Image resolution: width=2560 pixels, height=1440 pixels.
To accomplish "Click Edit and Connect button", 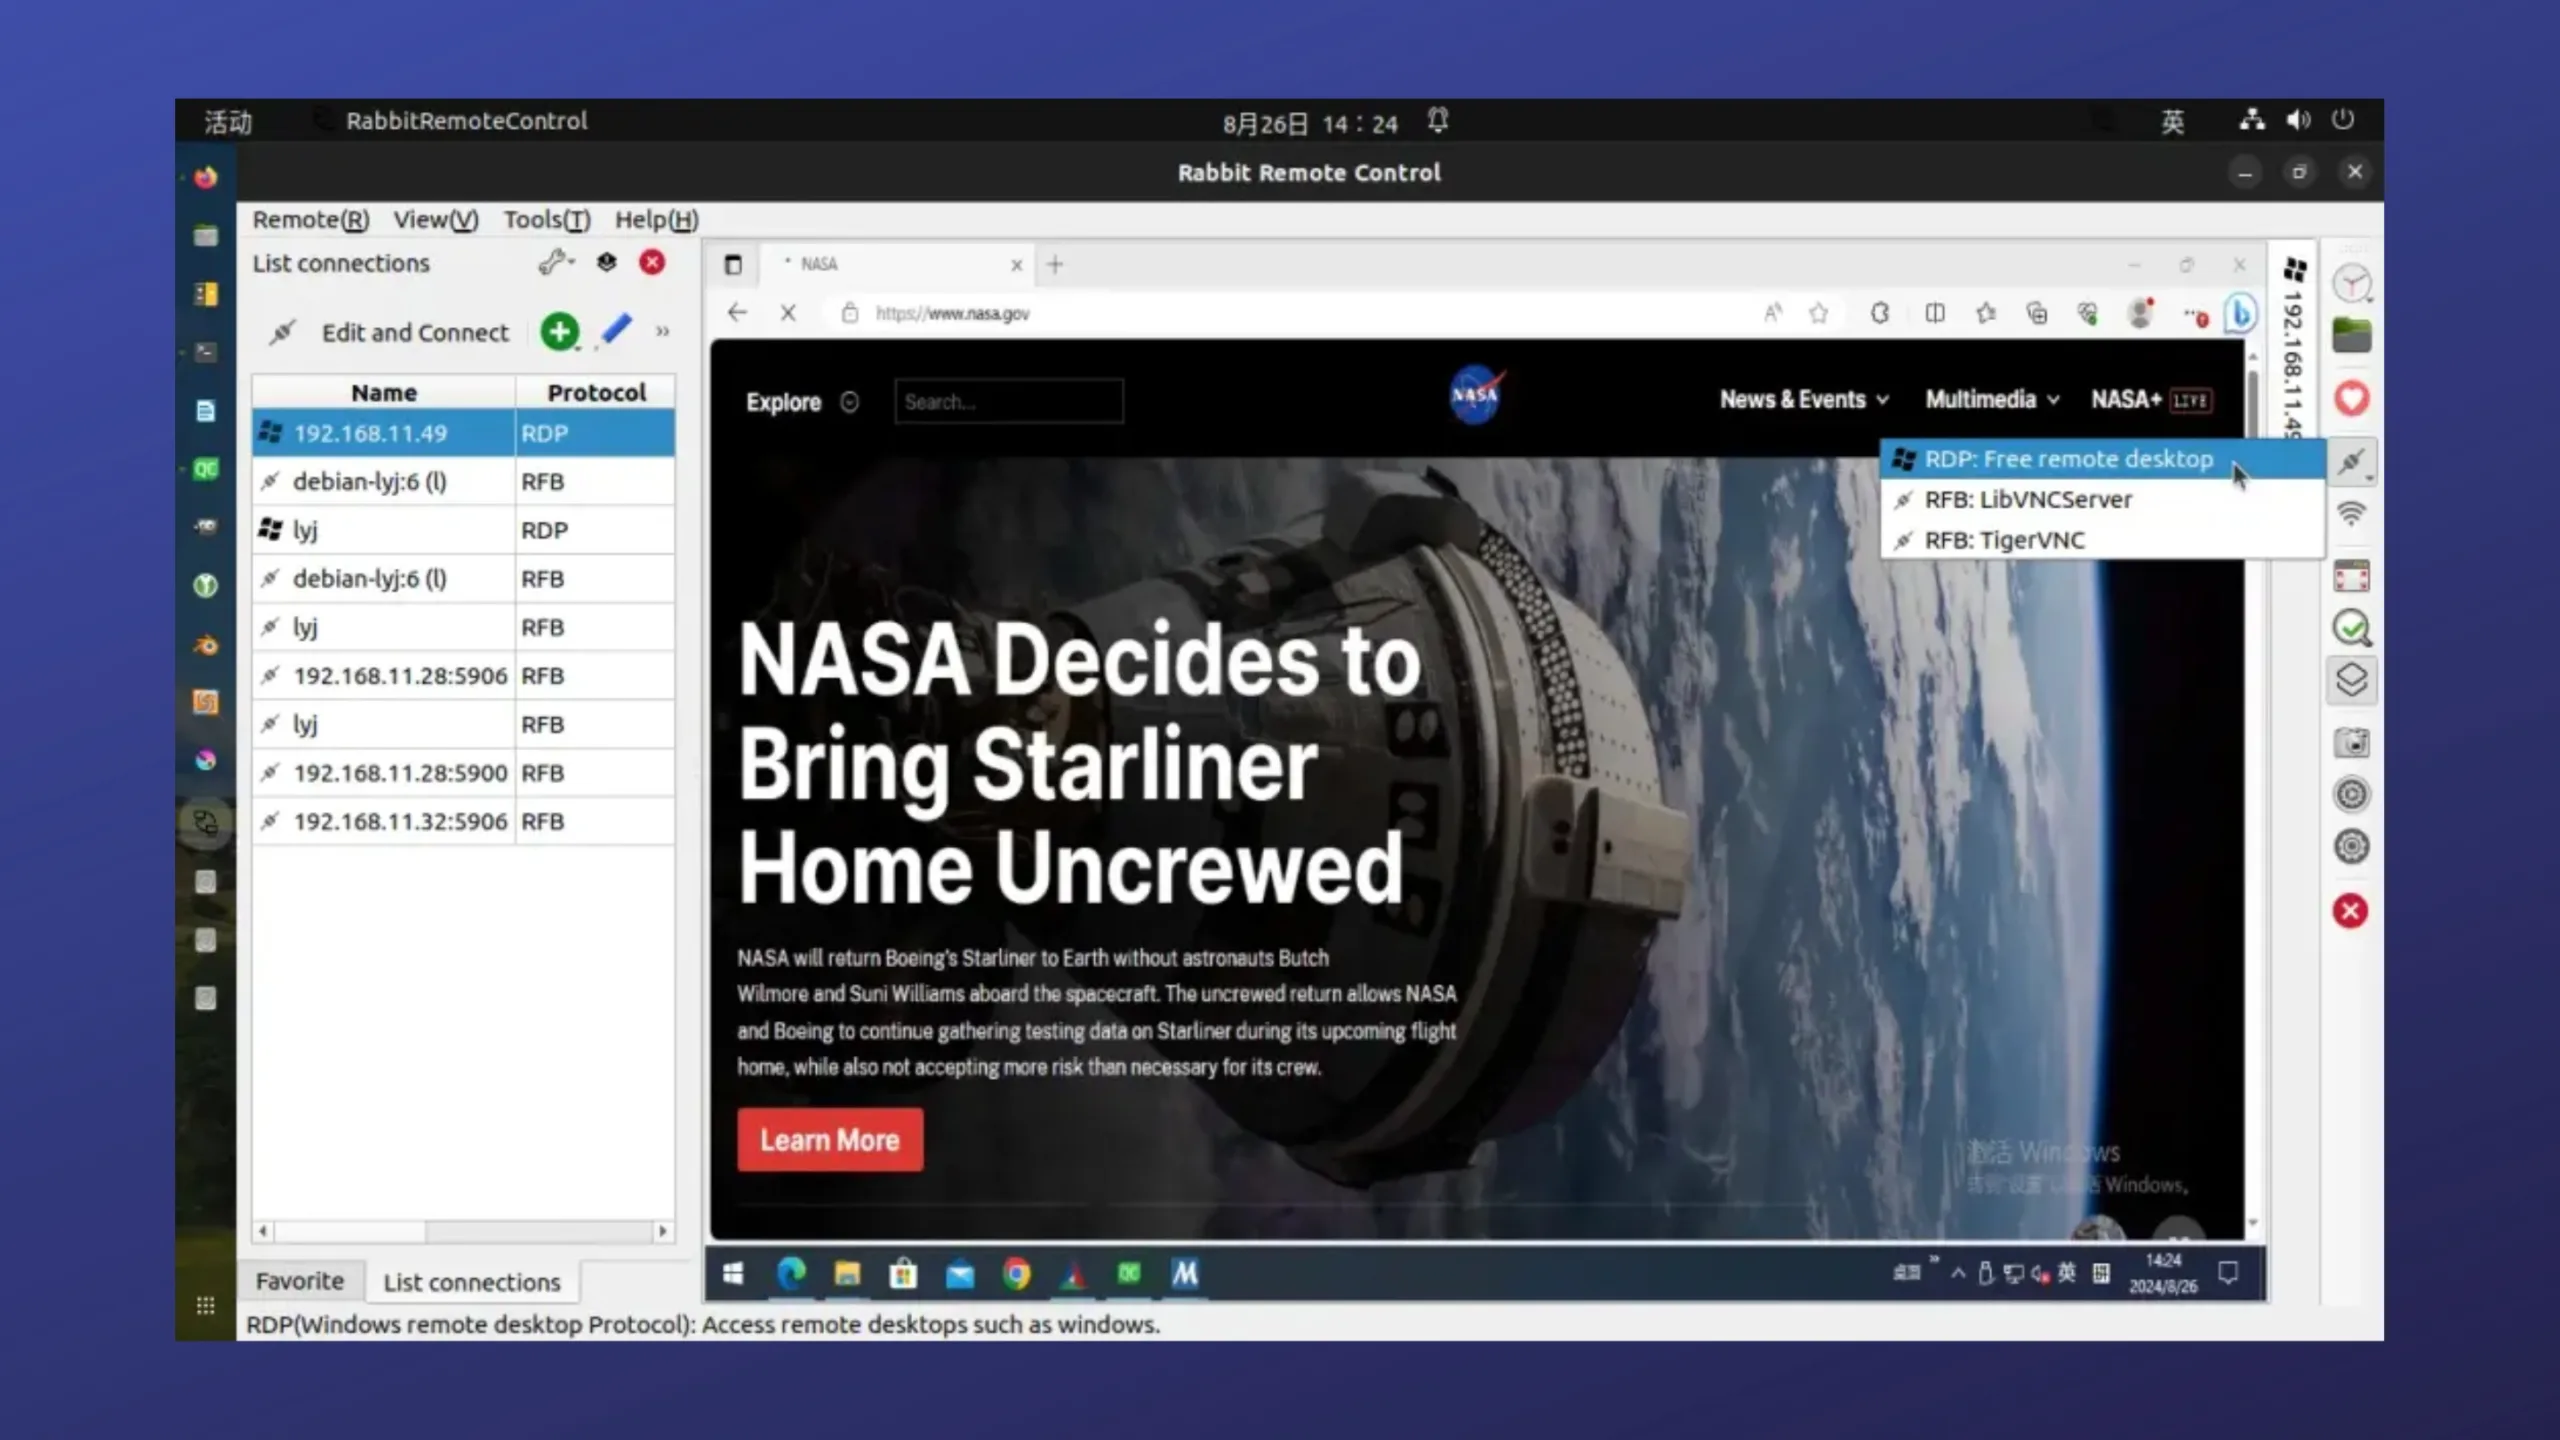I will [x=391, y=332].
